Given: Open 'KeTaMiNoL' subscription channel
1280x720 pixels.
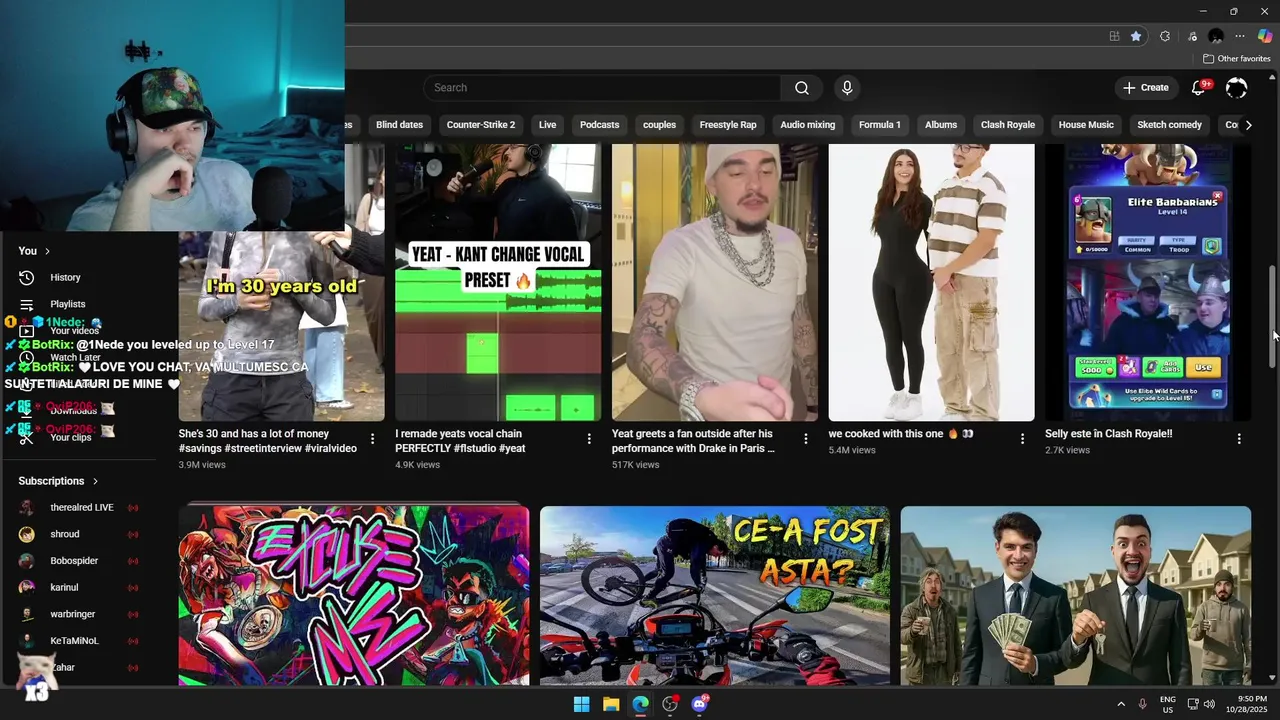Looking at the screenshot, I should 80,641.
